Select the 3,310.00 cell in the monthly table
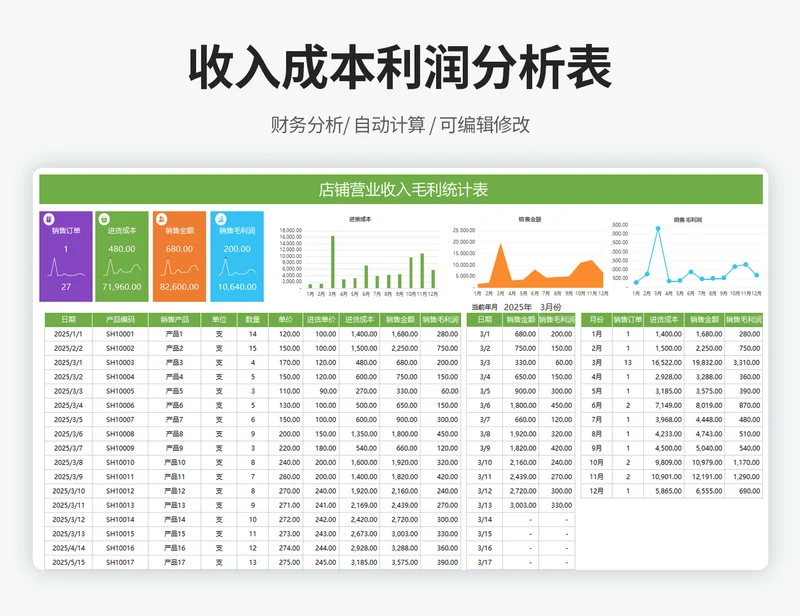The height and width of the screenshot is (616, 800). pyautogui.click(x=744, y=363)
